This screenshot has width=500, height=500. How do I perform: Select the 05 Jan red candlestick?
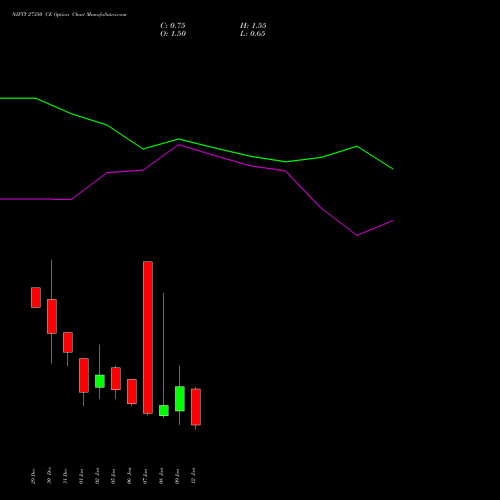coord(116,378)
